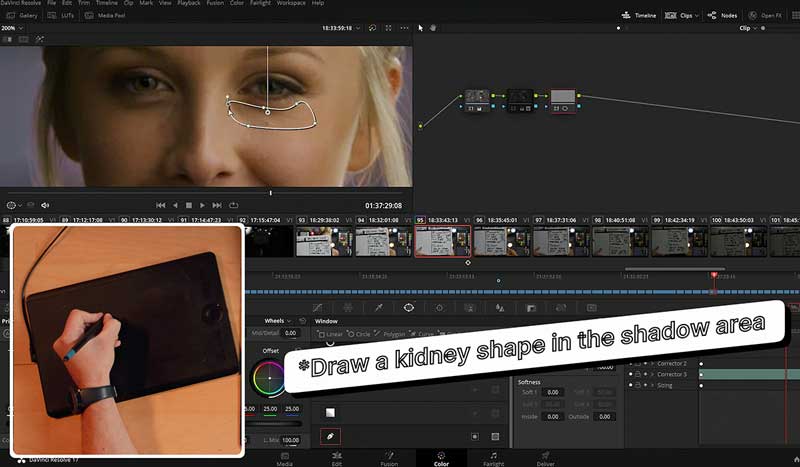The image size is (800, 467).
Task: Select the second corrector node in graph
Action: tap(520, 99)
